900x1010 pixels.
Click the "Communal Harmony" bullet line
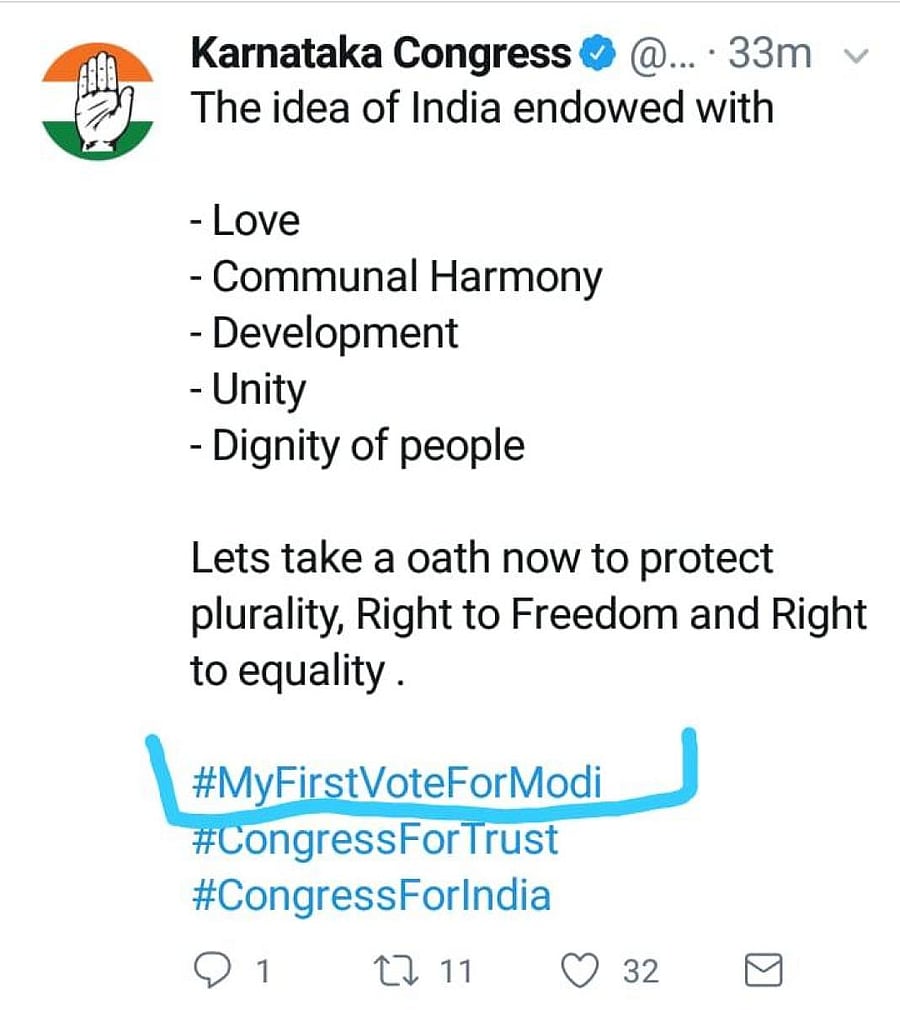tap(396, 277)
